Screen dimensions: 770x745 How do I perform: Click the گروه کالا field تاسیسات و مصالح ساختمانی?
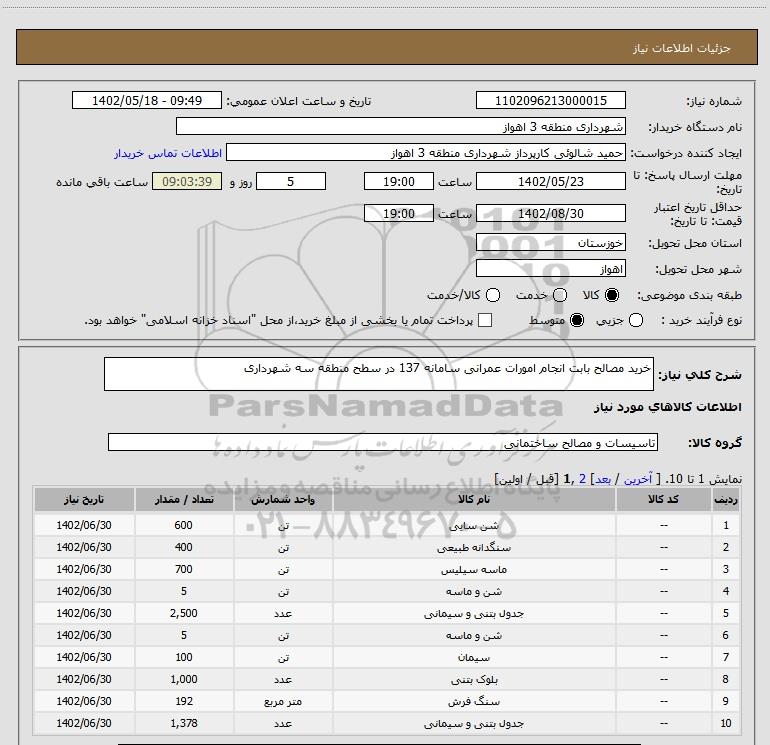tap(383, 442)
